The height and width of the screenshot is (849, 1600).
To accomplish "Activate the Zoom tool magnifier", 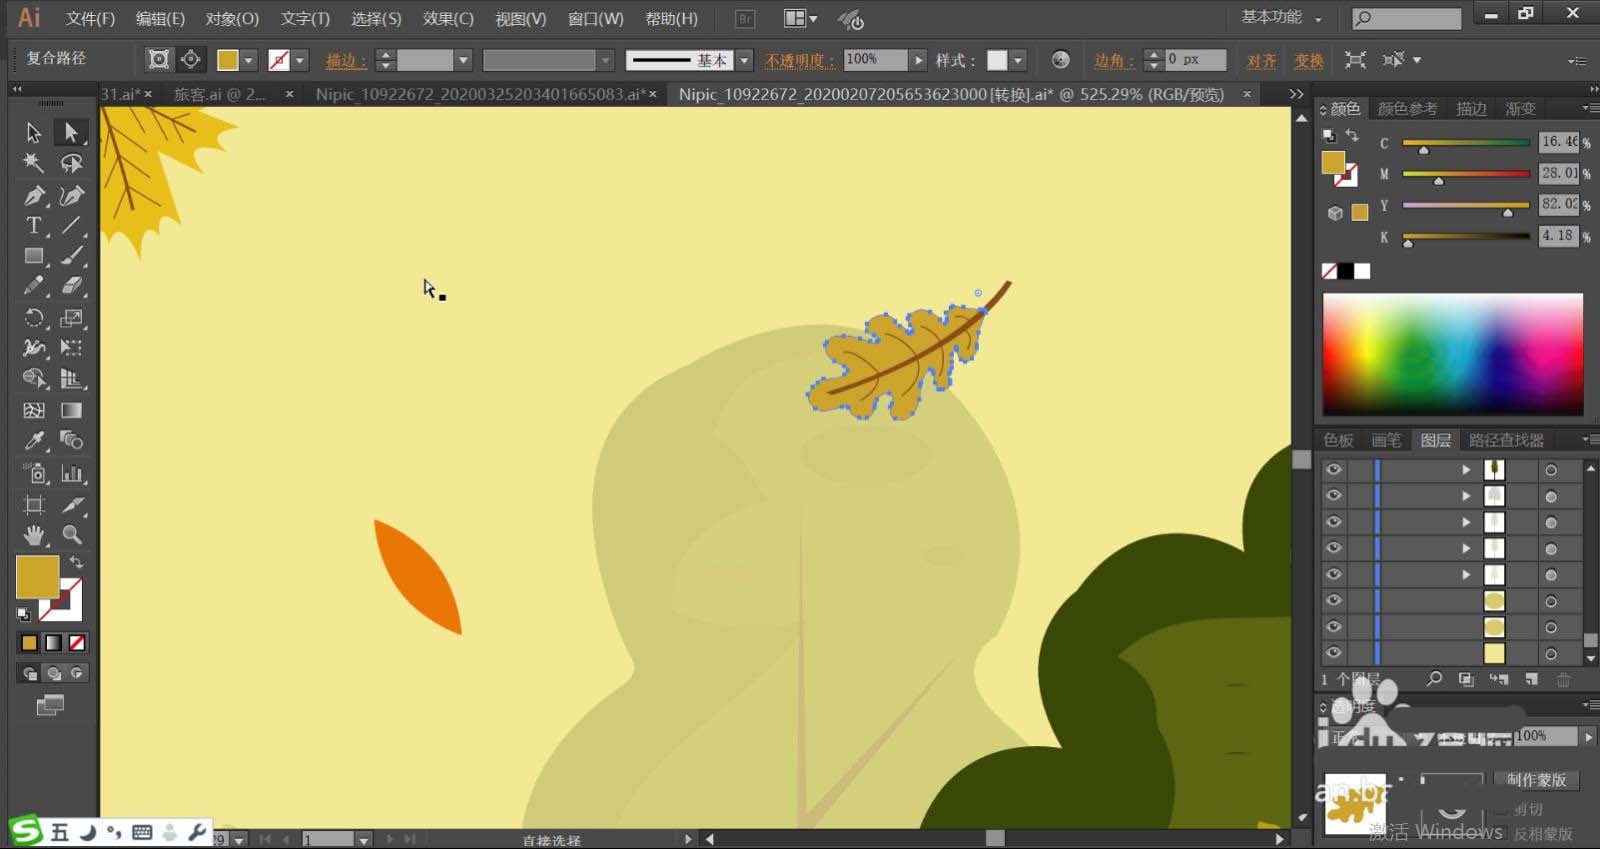I will [72, 535].
